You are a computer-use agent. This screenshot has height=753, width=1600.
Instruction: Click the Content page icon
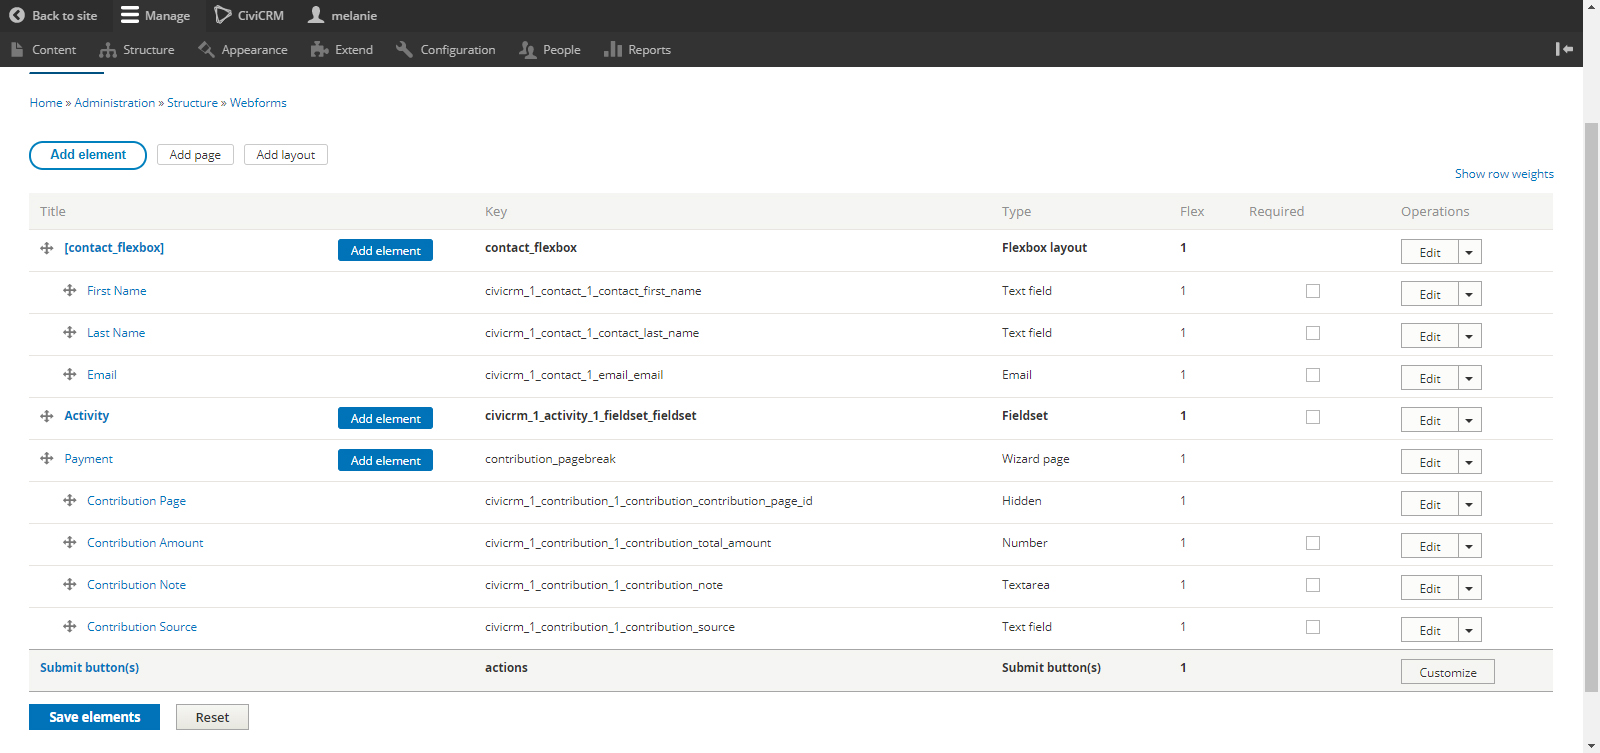point(17,49)
